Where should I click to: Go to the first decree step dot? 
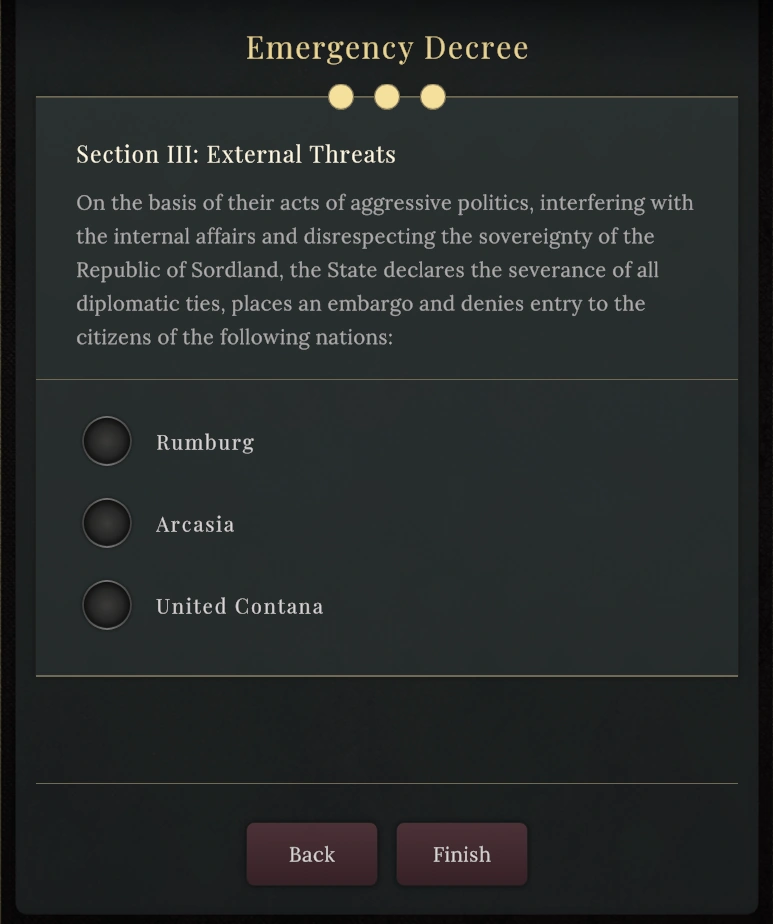[x=341, y=97]
